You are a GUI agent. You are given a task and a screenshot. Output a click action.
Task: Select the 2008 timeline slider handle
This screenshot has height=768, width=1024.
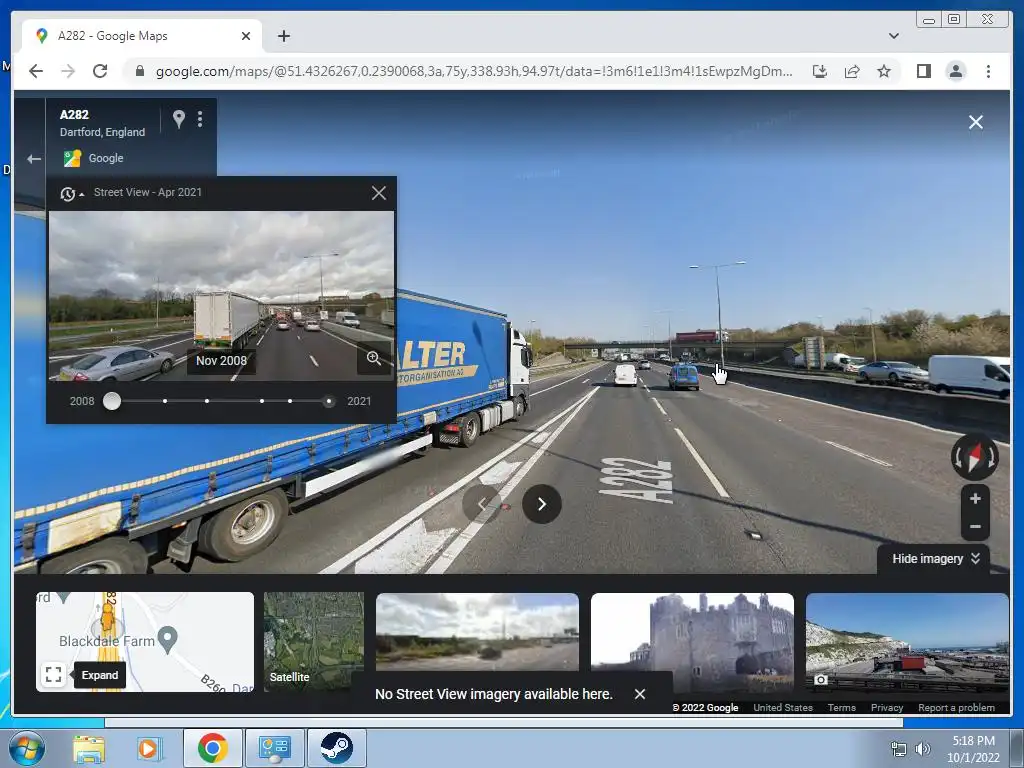pos(112,401)
